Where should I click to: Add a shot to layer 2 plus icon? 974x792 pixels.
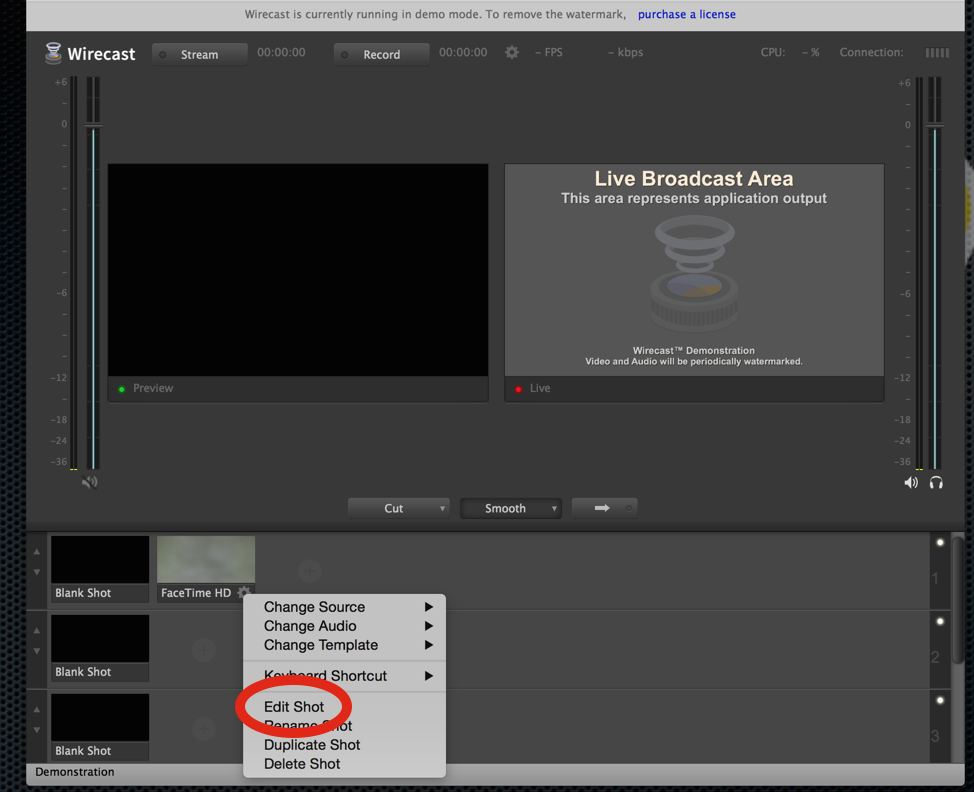click(x=204, y=650)
